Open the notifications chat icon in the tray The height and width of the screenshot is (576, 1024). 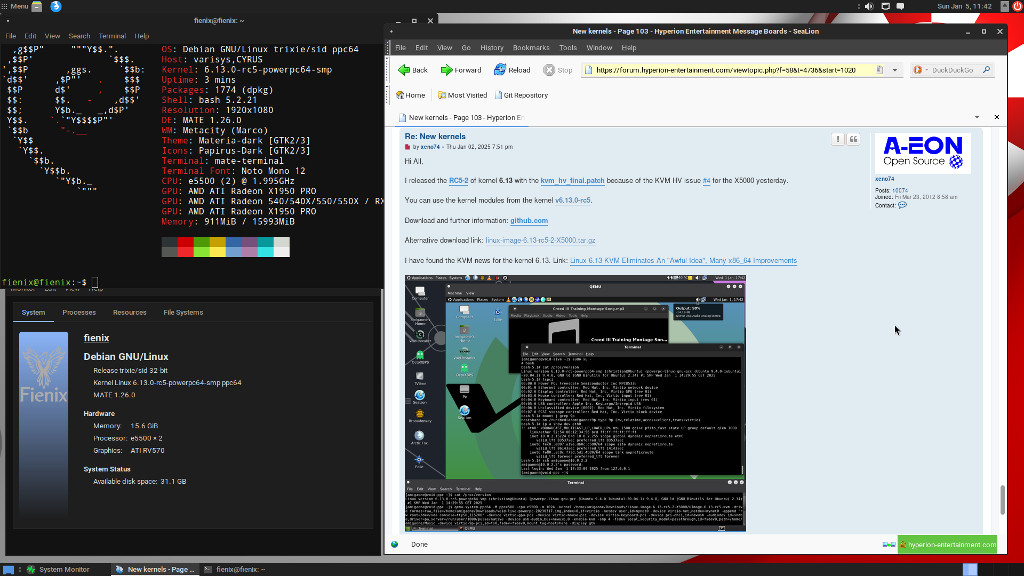click(901, 7)
